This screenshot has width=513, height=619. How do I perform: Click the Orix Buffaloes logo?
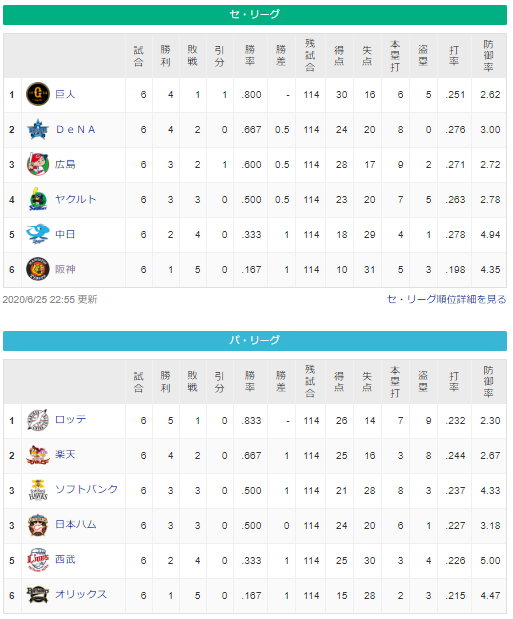coord(38,595)
